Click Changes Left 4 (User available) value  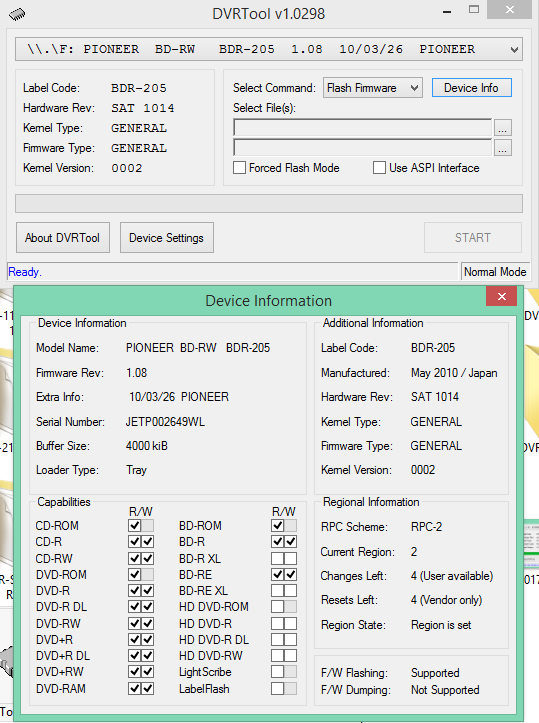coord(452,576)
